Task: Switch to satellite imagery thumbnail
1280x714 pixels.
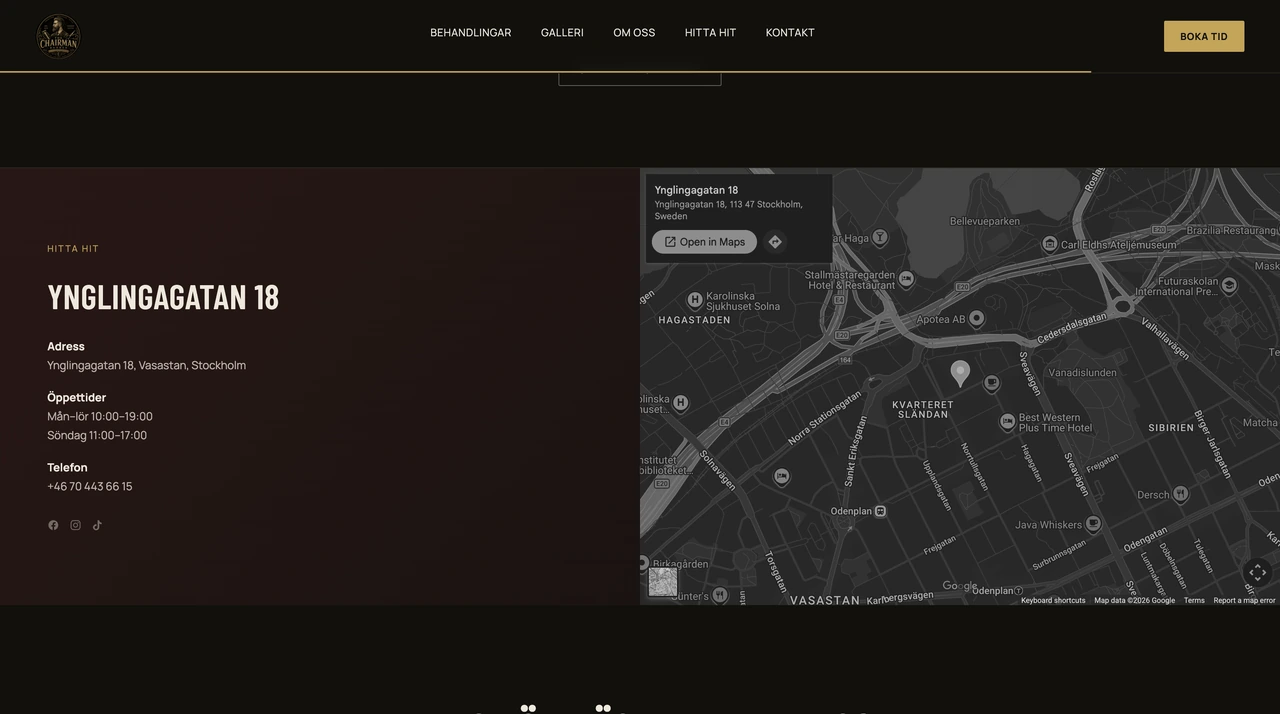Action: (663, 582)
